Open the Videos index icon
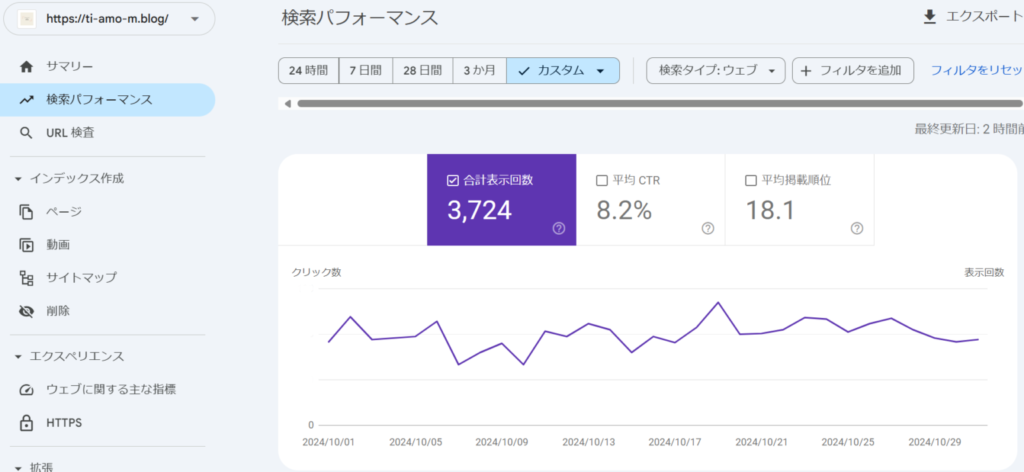Screen dimensions: 1024x472 coord(27,244)
